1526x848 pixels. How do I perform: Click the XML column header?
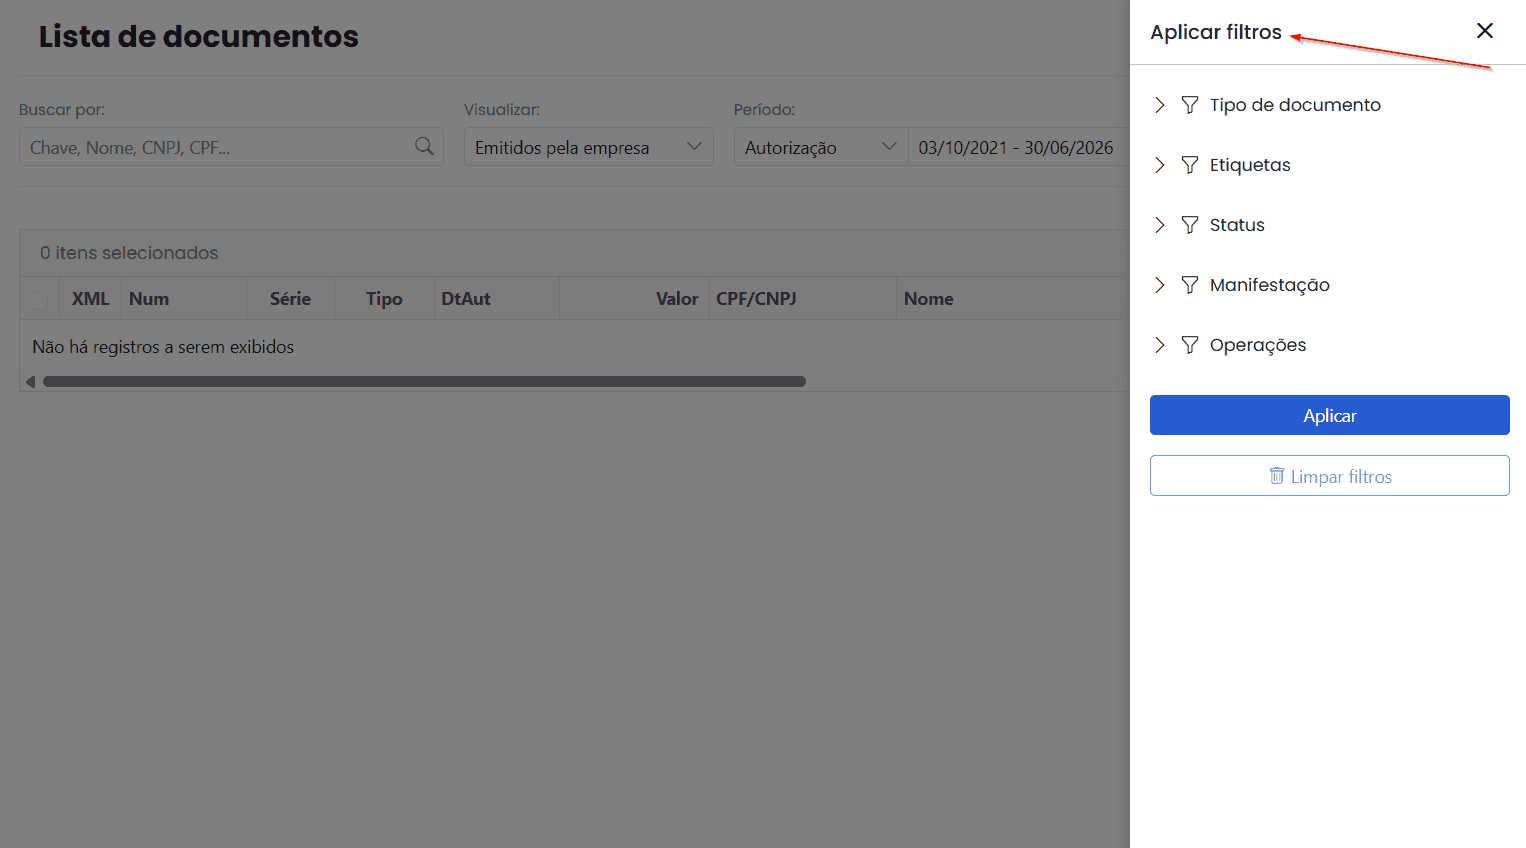90,299
